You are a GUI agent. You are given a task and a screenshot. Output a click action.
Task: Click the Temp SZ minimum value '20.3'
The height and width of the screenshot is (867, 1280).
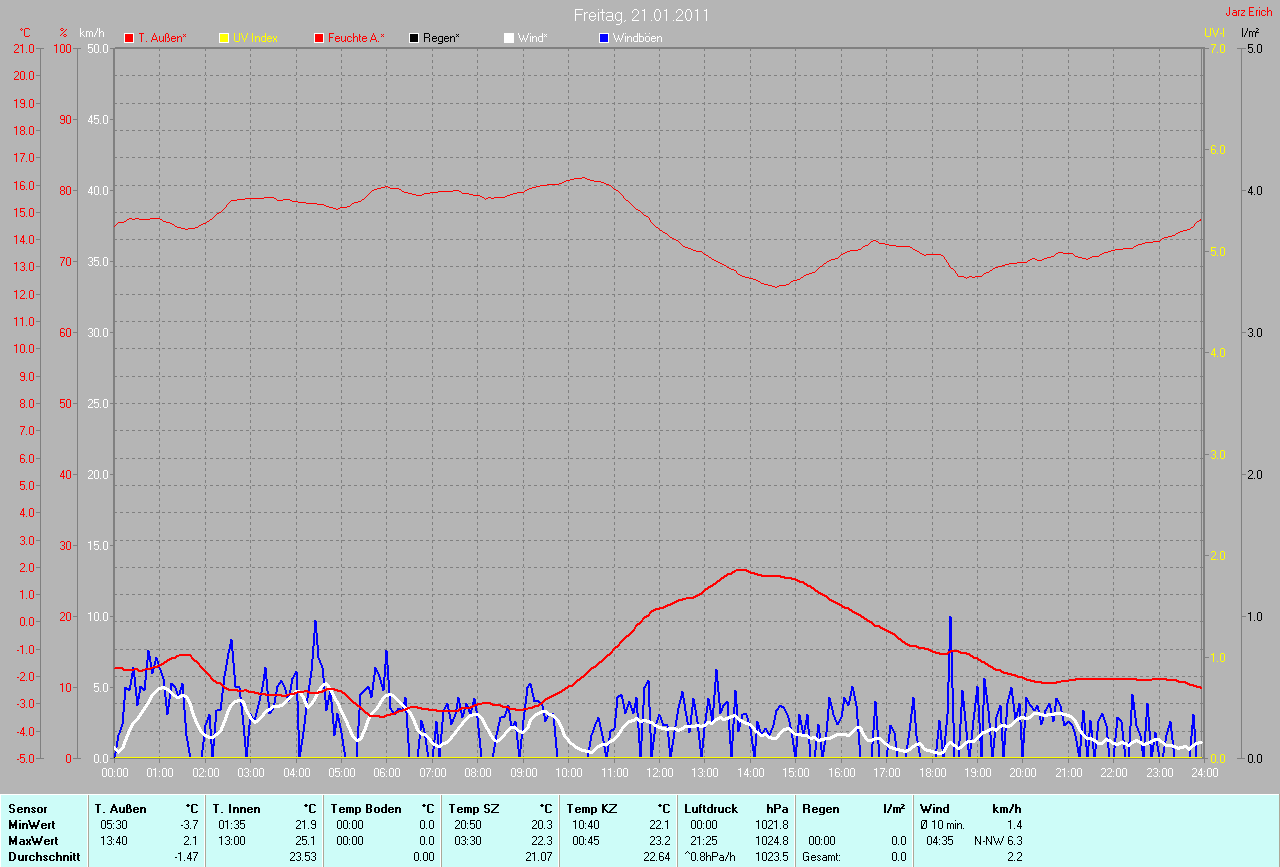[x=542, y=825]
